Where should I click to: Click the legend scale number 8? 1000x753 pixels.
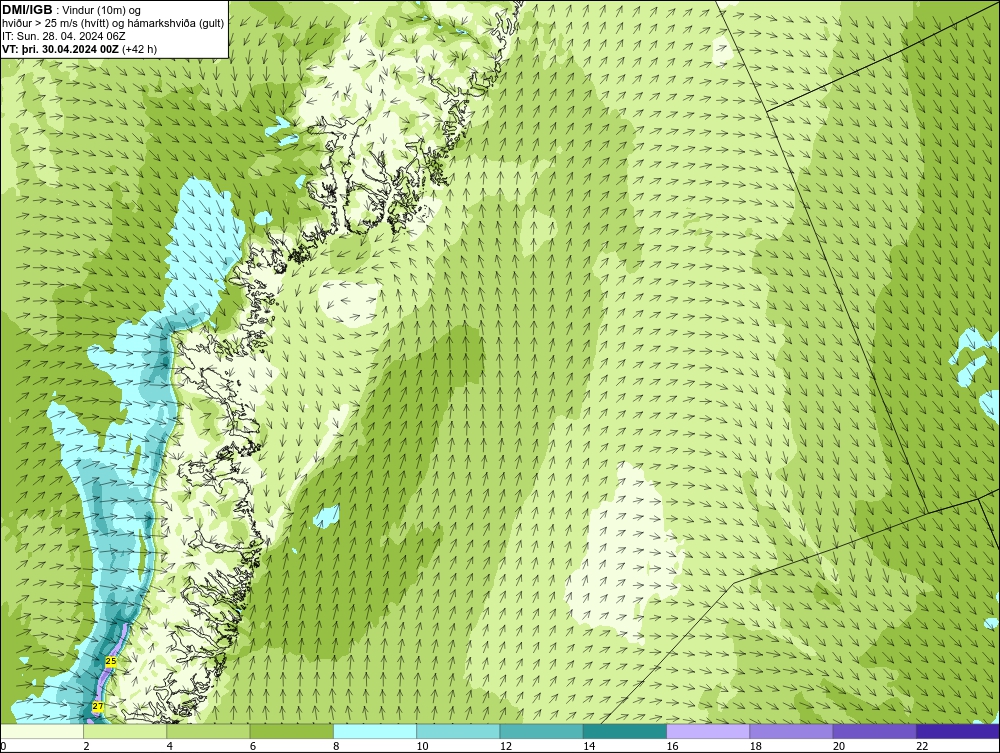(x=337, y=746)
